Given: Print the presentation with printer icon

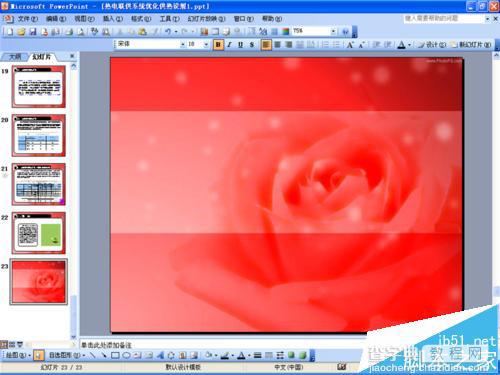Looking at the screenshot, I should 69,32.
